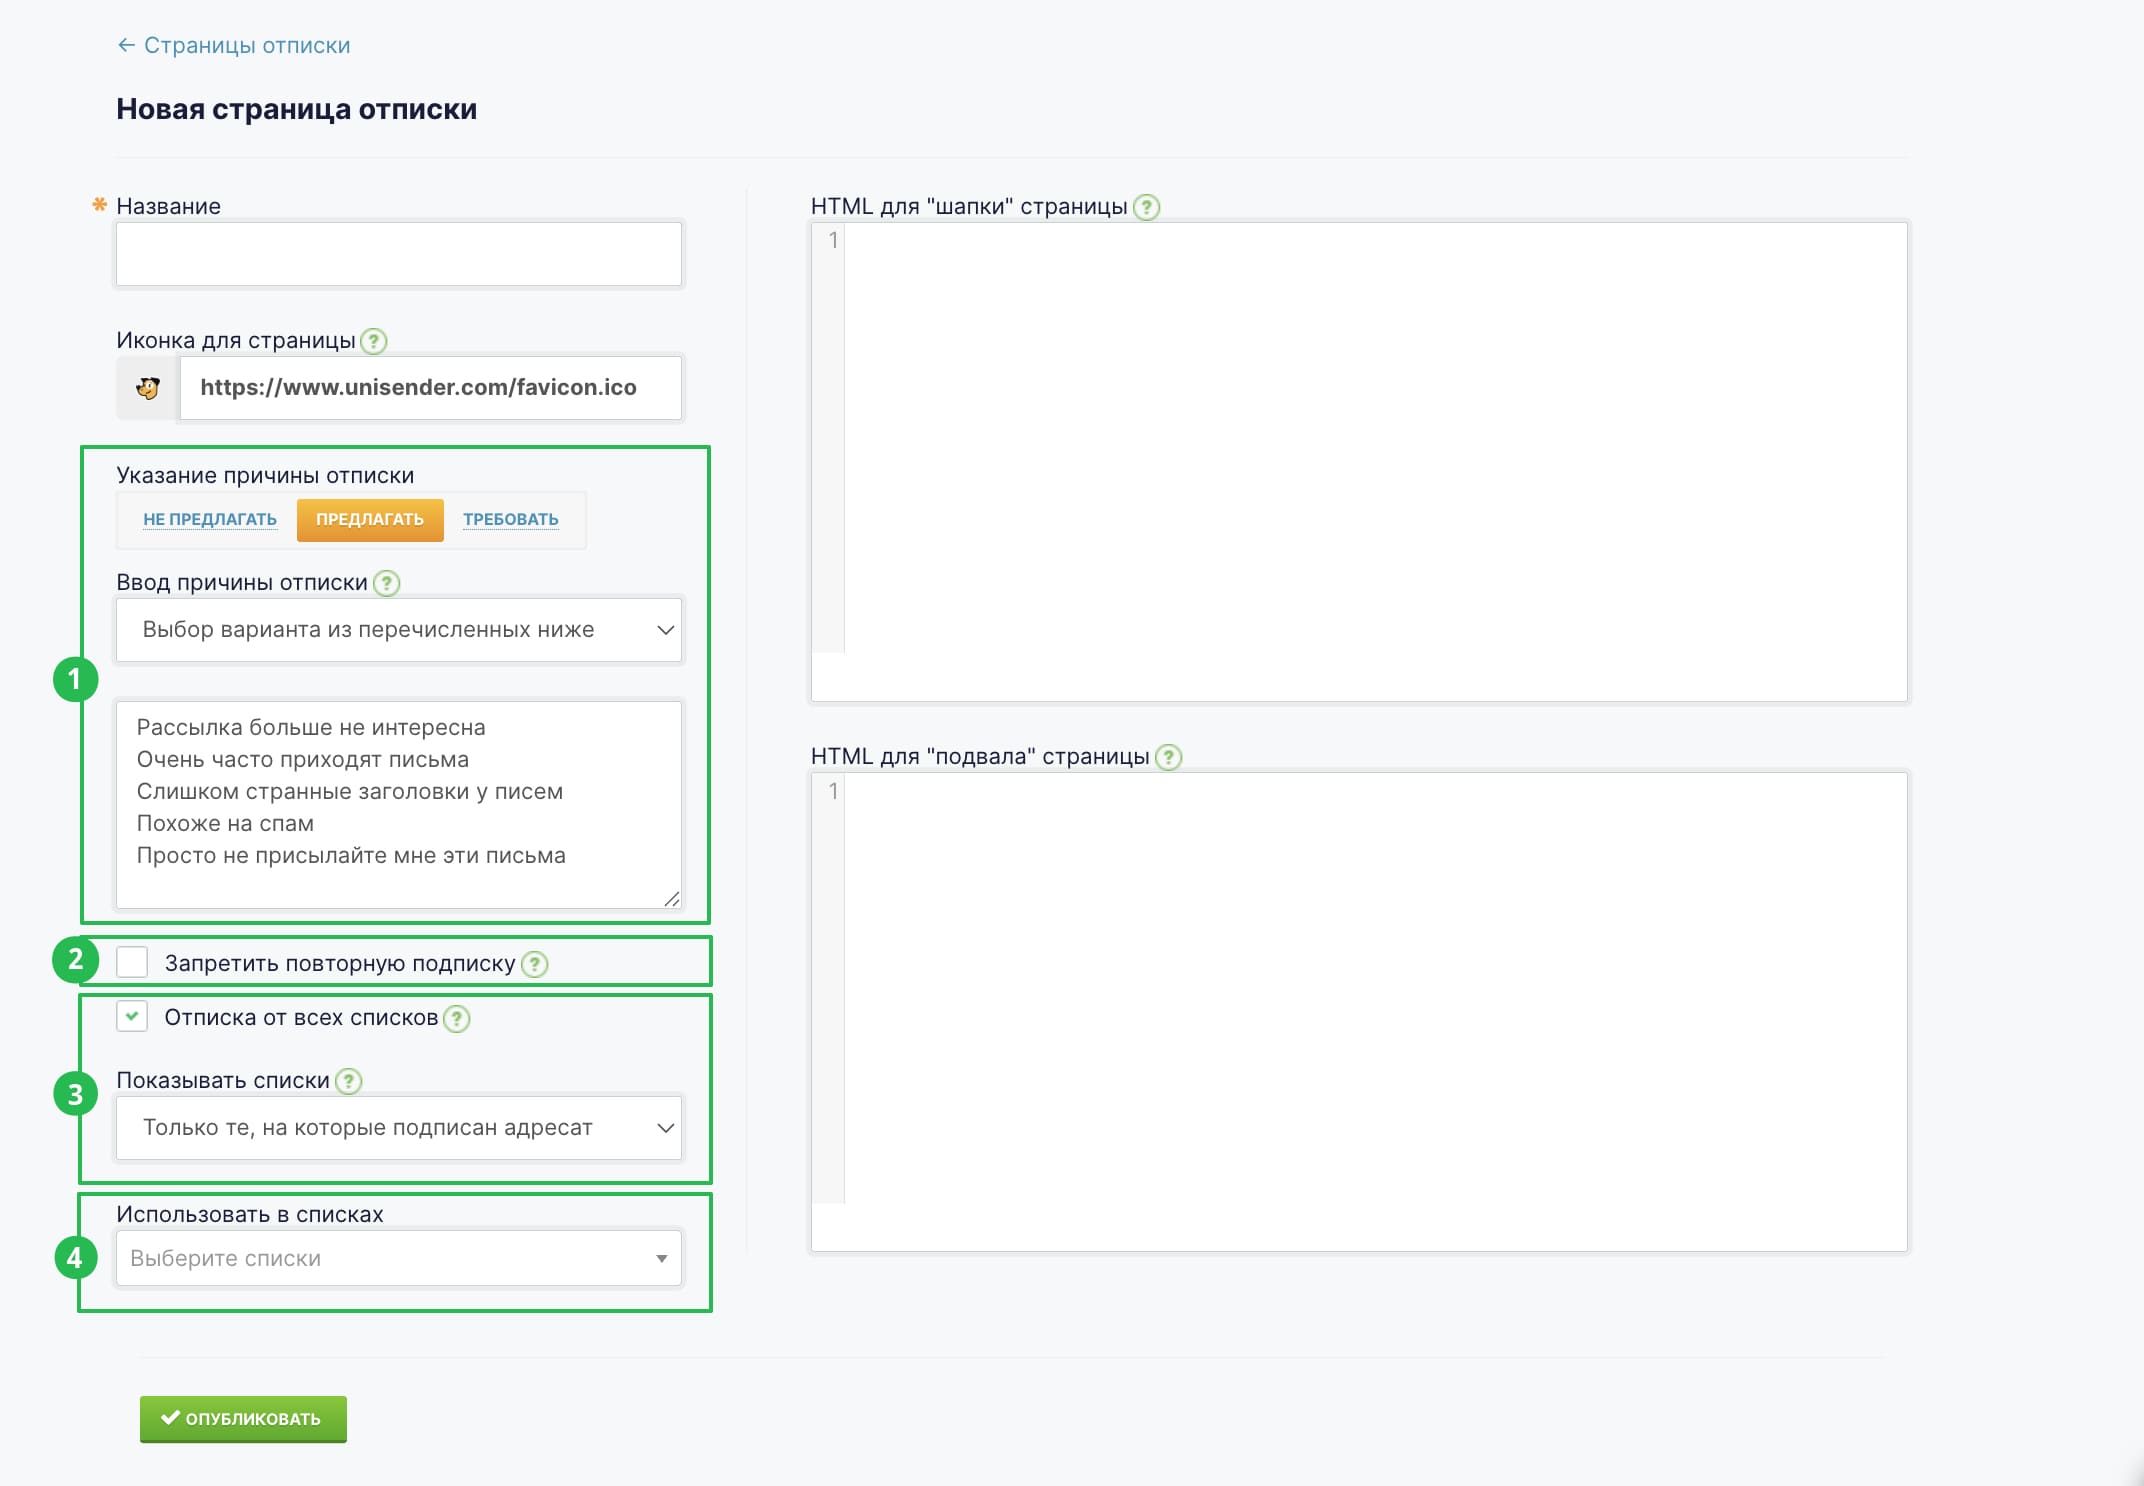
Task: Click text line Слишком странные заголовки у писем
Action: pos(350,792)
